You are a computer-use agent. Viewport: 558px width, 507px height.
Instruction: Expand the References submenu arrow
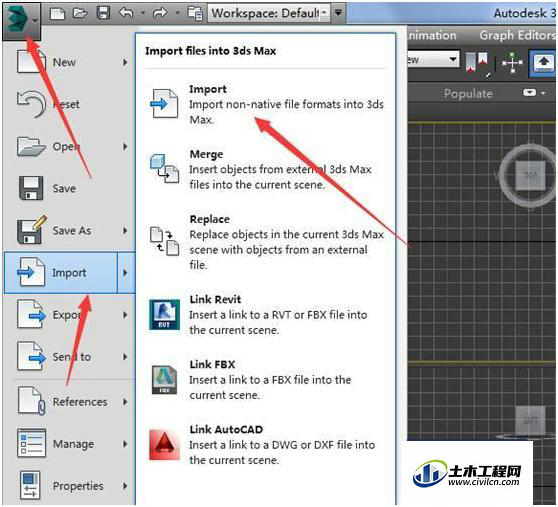tap(125, 402)
